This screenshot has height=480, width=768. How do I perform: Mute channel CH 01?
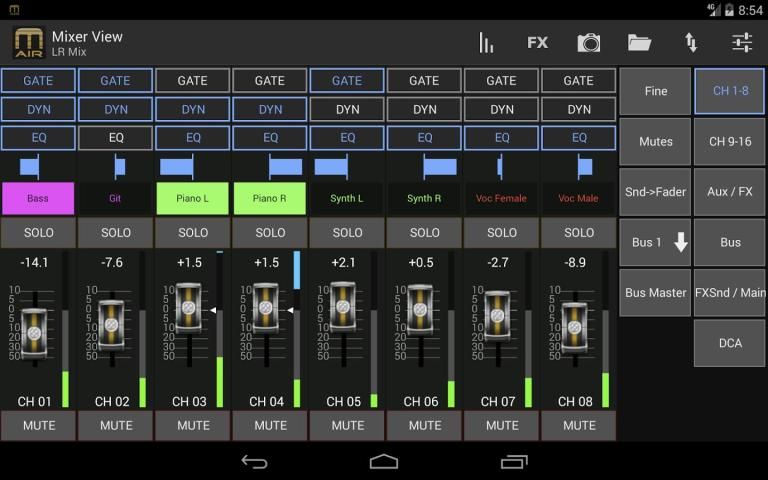[x=38, y=425]
